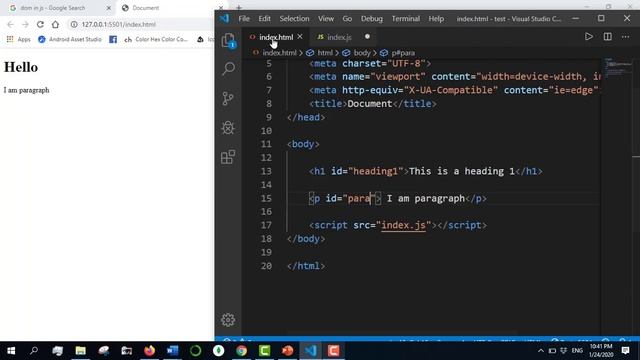Click the "heading1" id value in code
This screenshot has height=360, width=640.
click(376, 171)
